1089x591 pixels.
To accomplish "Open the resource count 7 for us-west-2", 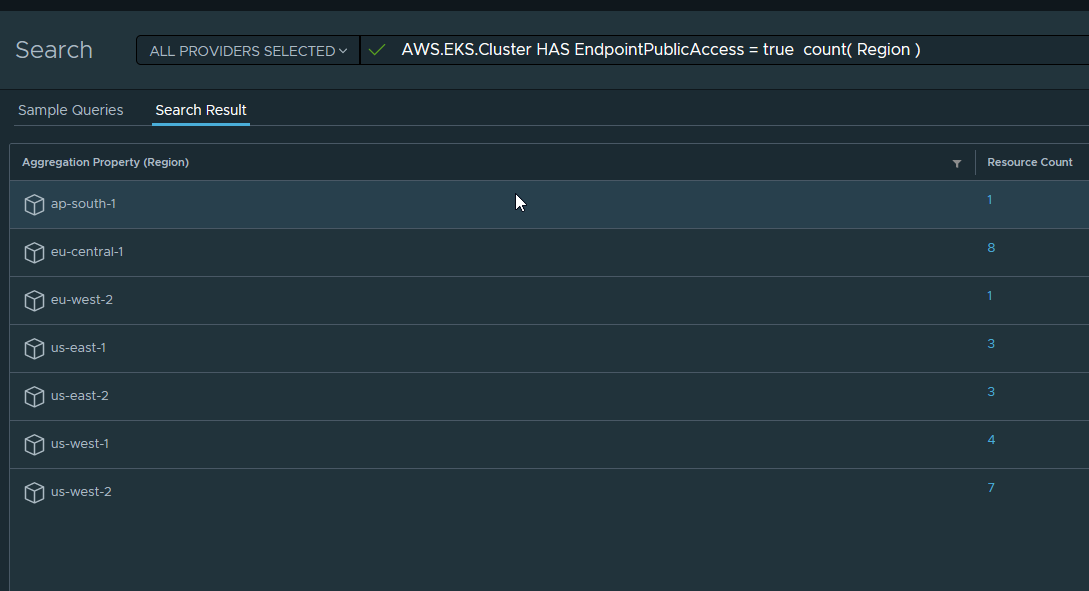I will 991,488.
